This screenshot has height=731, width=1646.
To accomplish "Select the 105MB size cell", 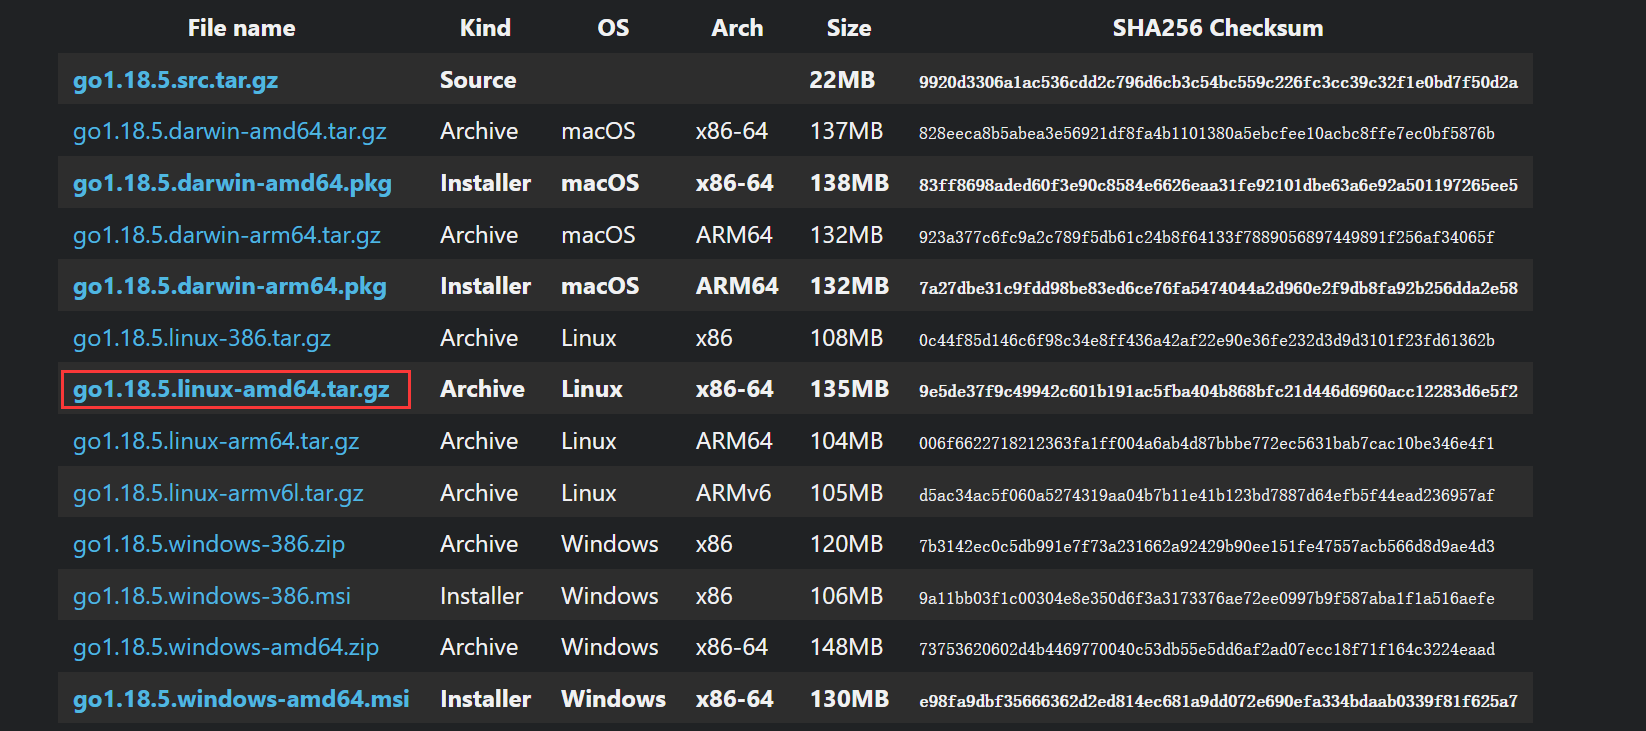I will point(846,493).
